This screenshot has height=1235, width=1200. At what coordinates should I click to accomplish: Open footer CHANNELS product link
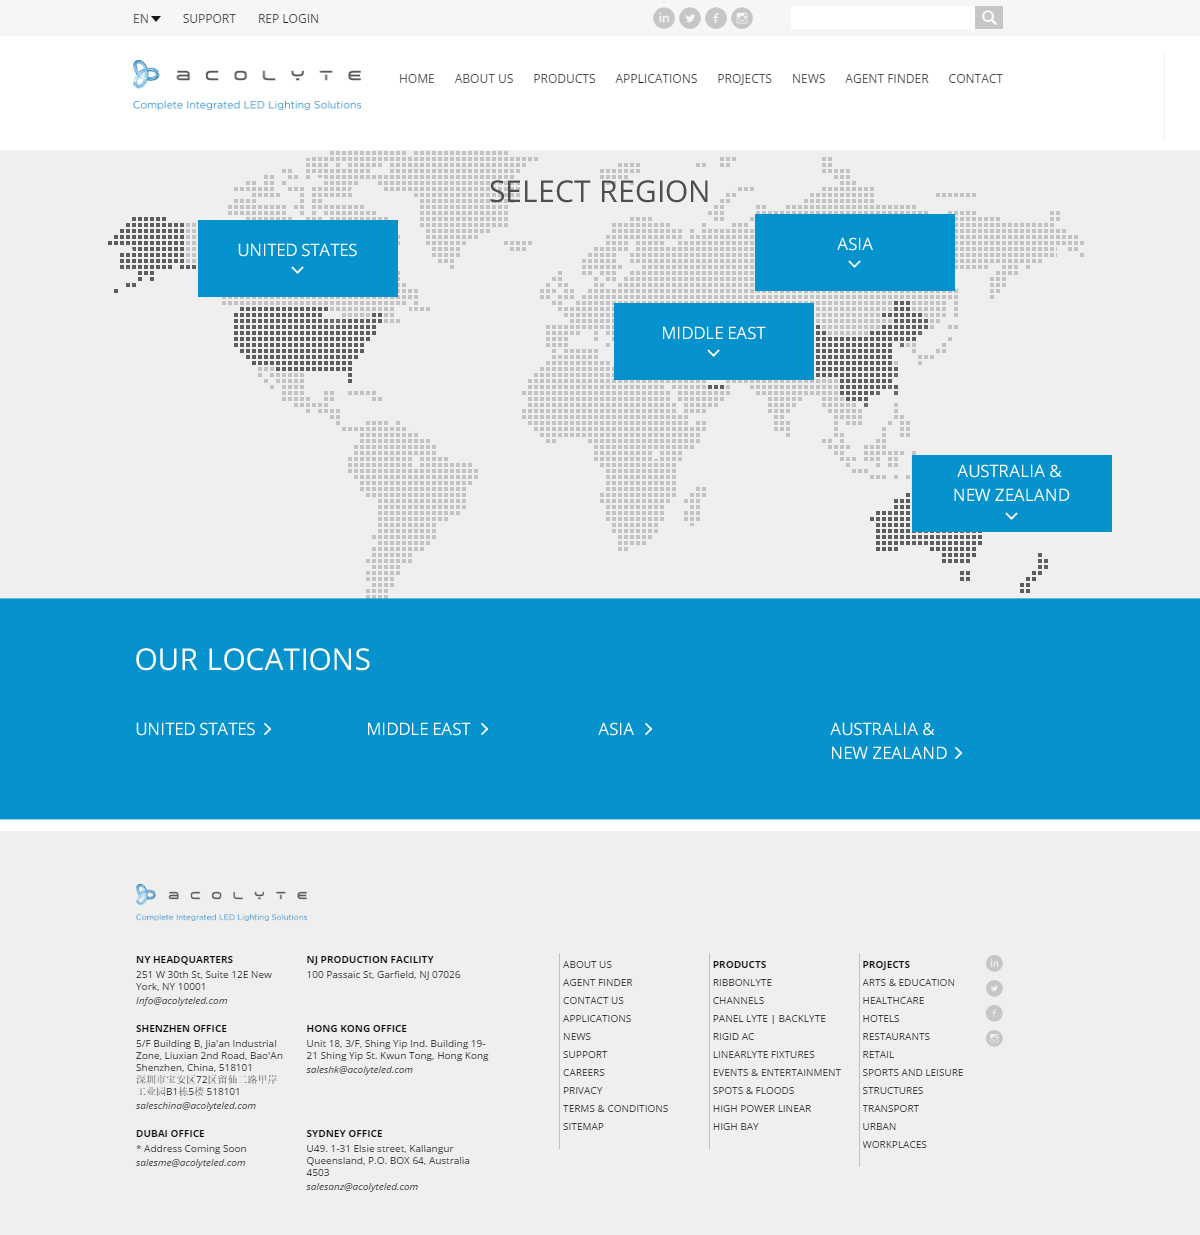point(738,1001)
